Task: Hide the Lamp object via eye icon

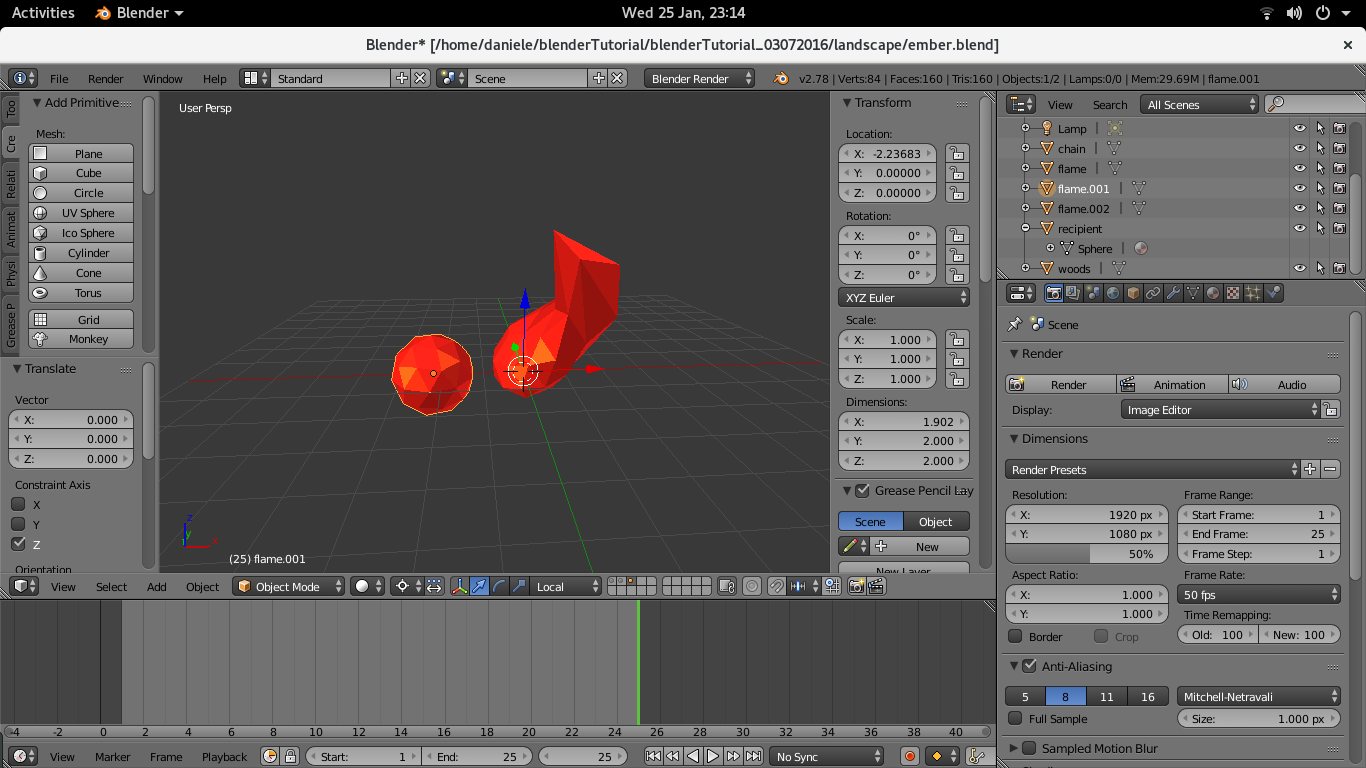Action: pos(1300,128)
